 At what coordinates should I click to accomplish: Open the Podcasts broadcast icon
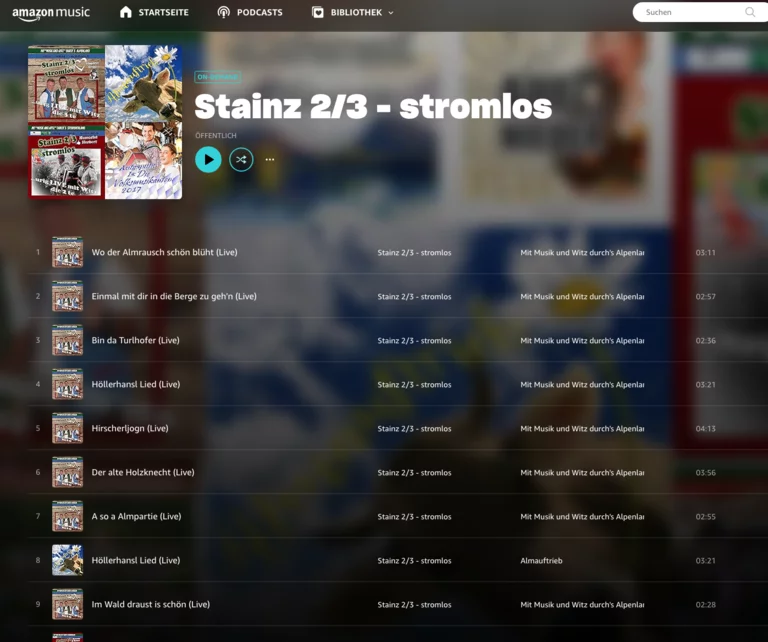coord(224,12)
